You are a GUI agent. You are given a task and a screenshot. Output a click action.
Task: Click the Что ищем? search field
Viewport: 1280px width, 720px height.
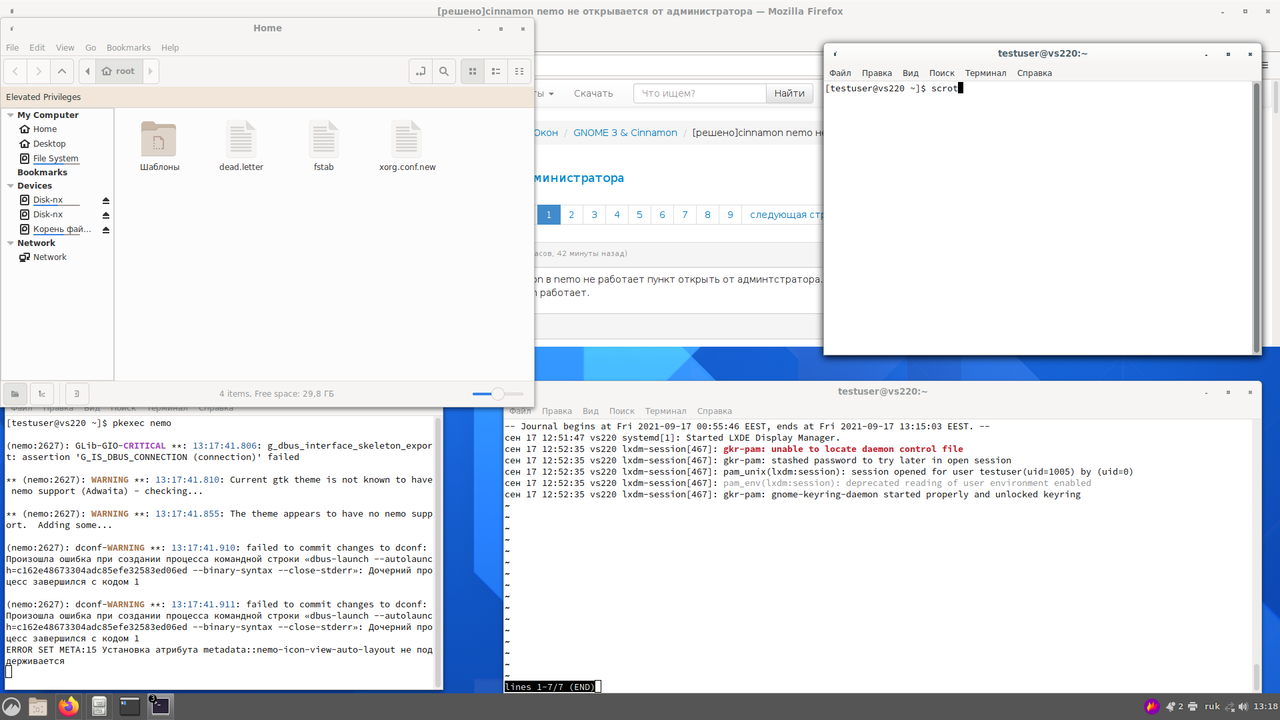[x=700, y=93]
